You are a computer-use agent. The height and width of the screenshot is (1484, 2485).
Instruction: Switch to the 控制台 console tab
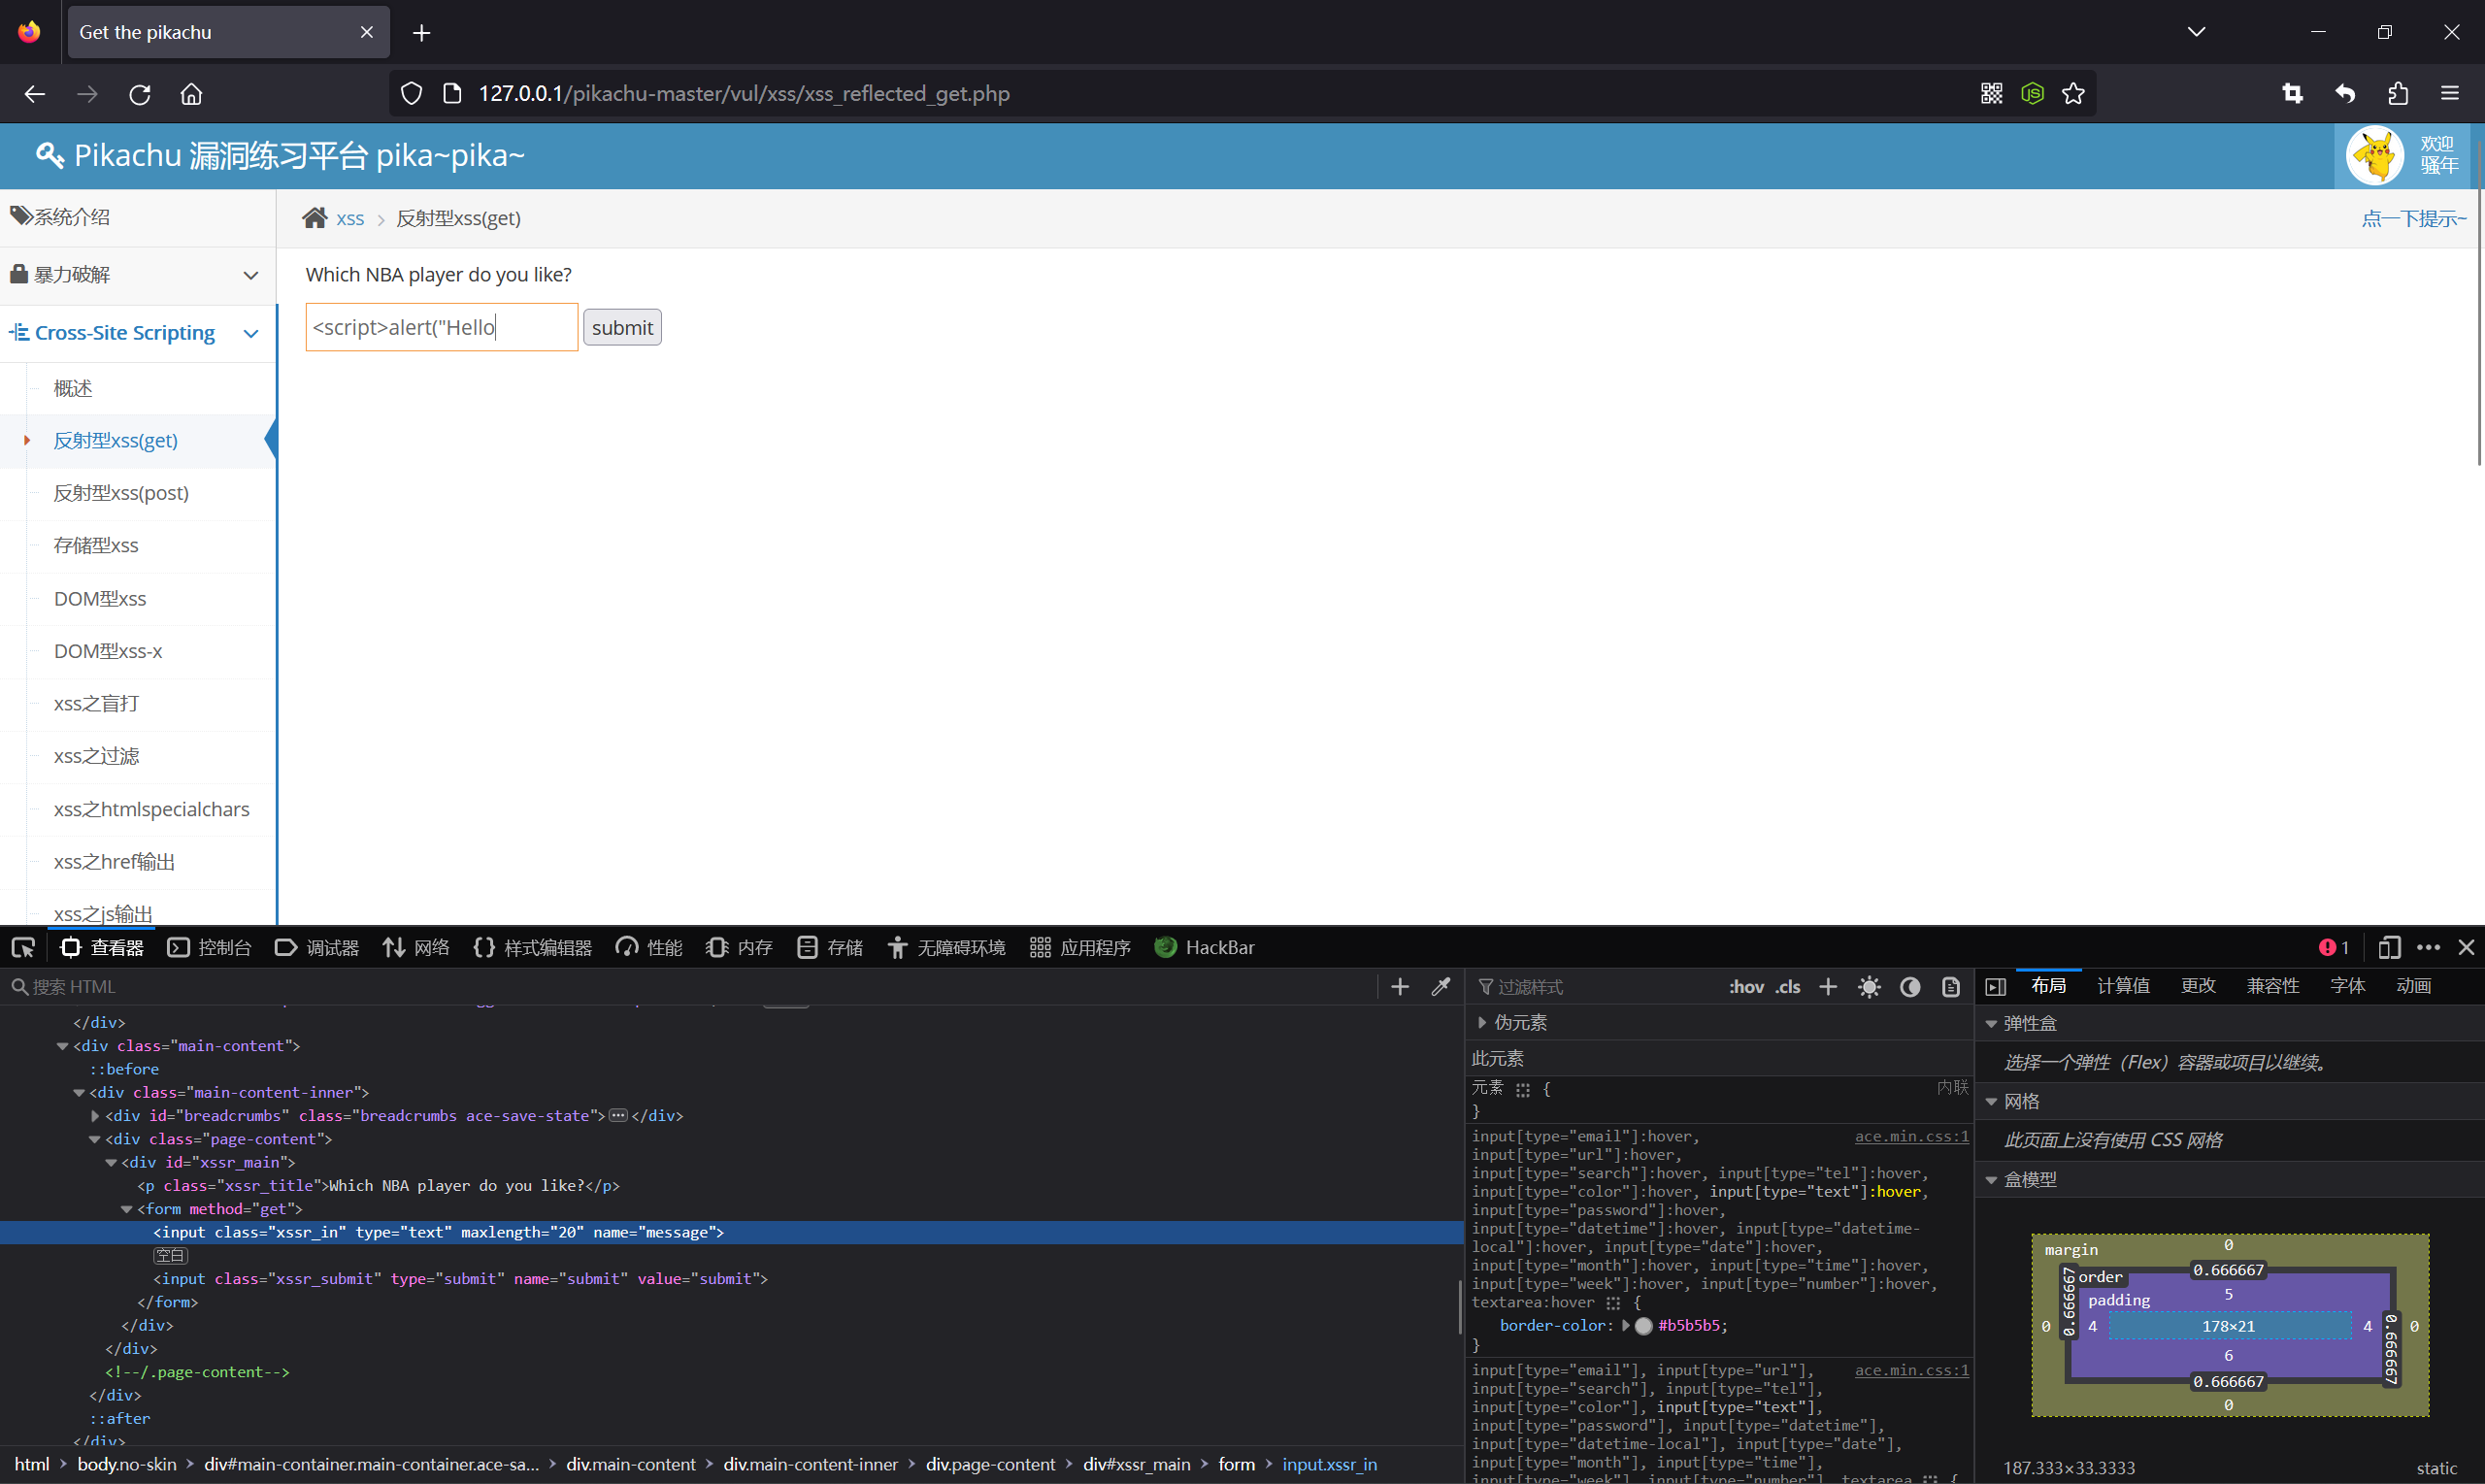coord(210,947)
